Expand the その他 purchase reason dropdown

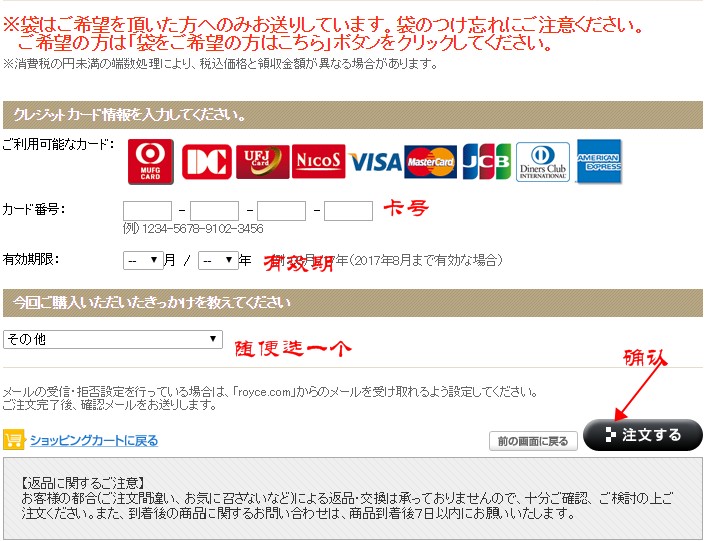coord(112,339)
